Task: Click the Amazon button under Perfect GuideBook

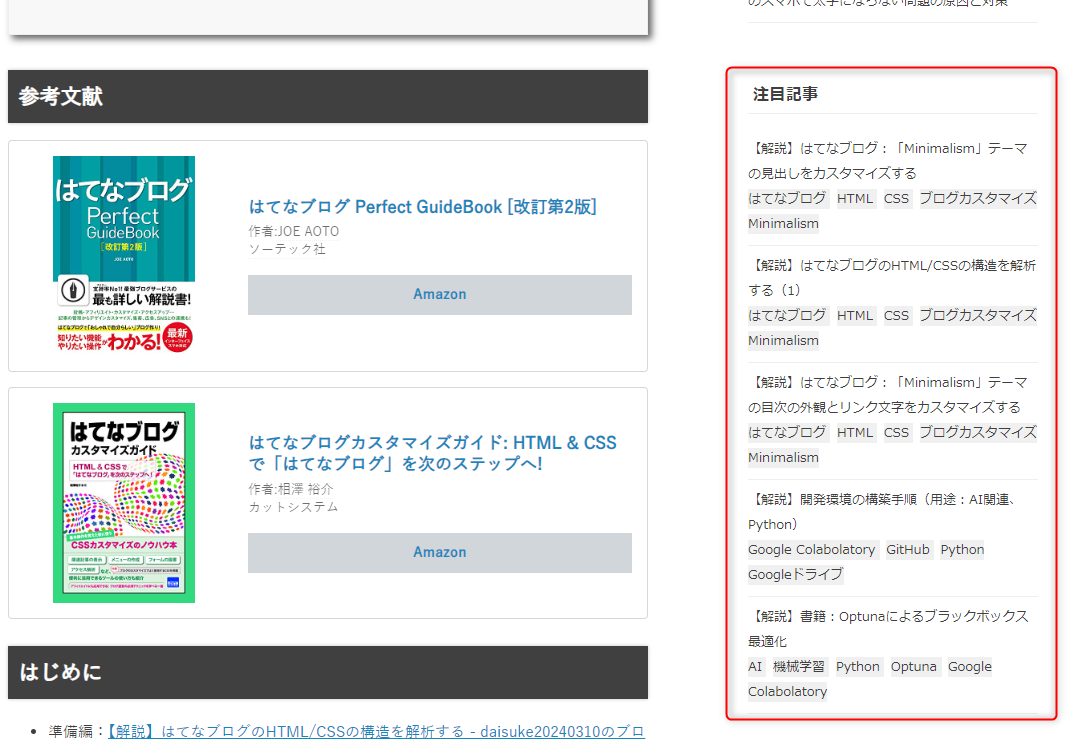Action: pyautogui.click(x=440, y=294)
